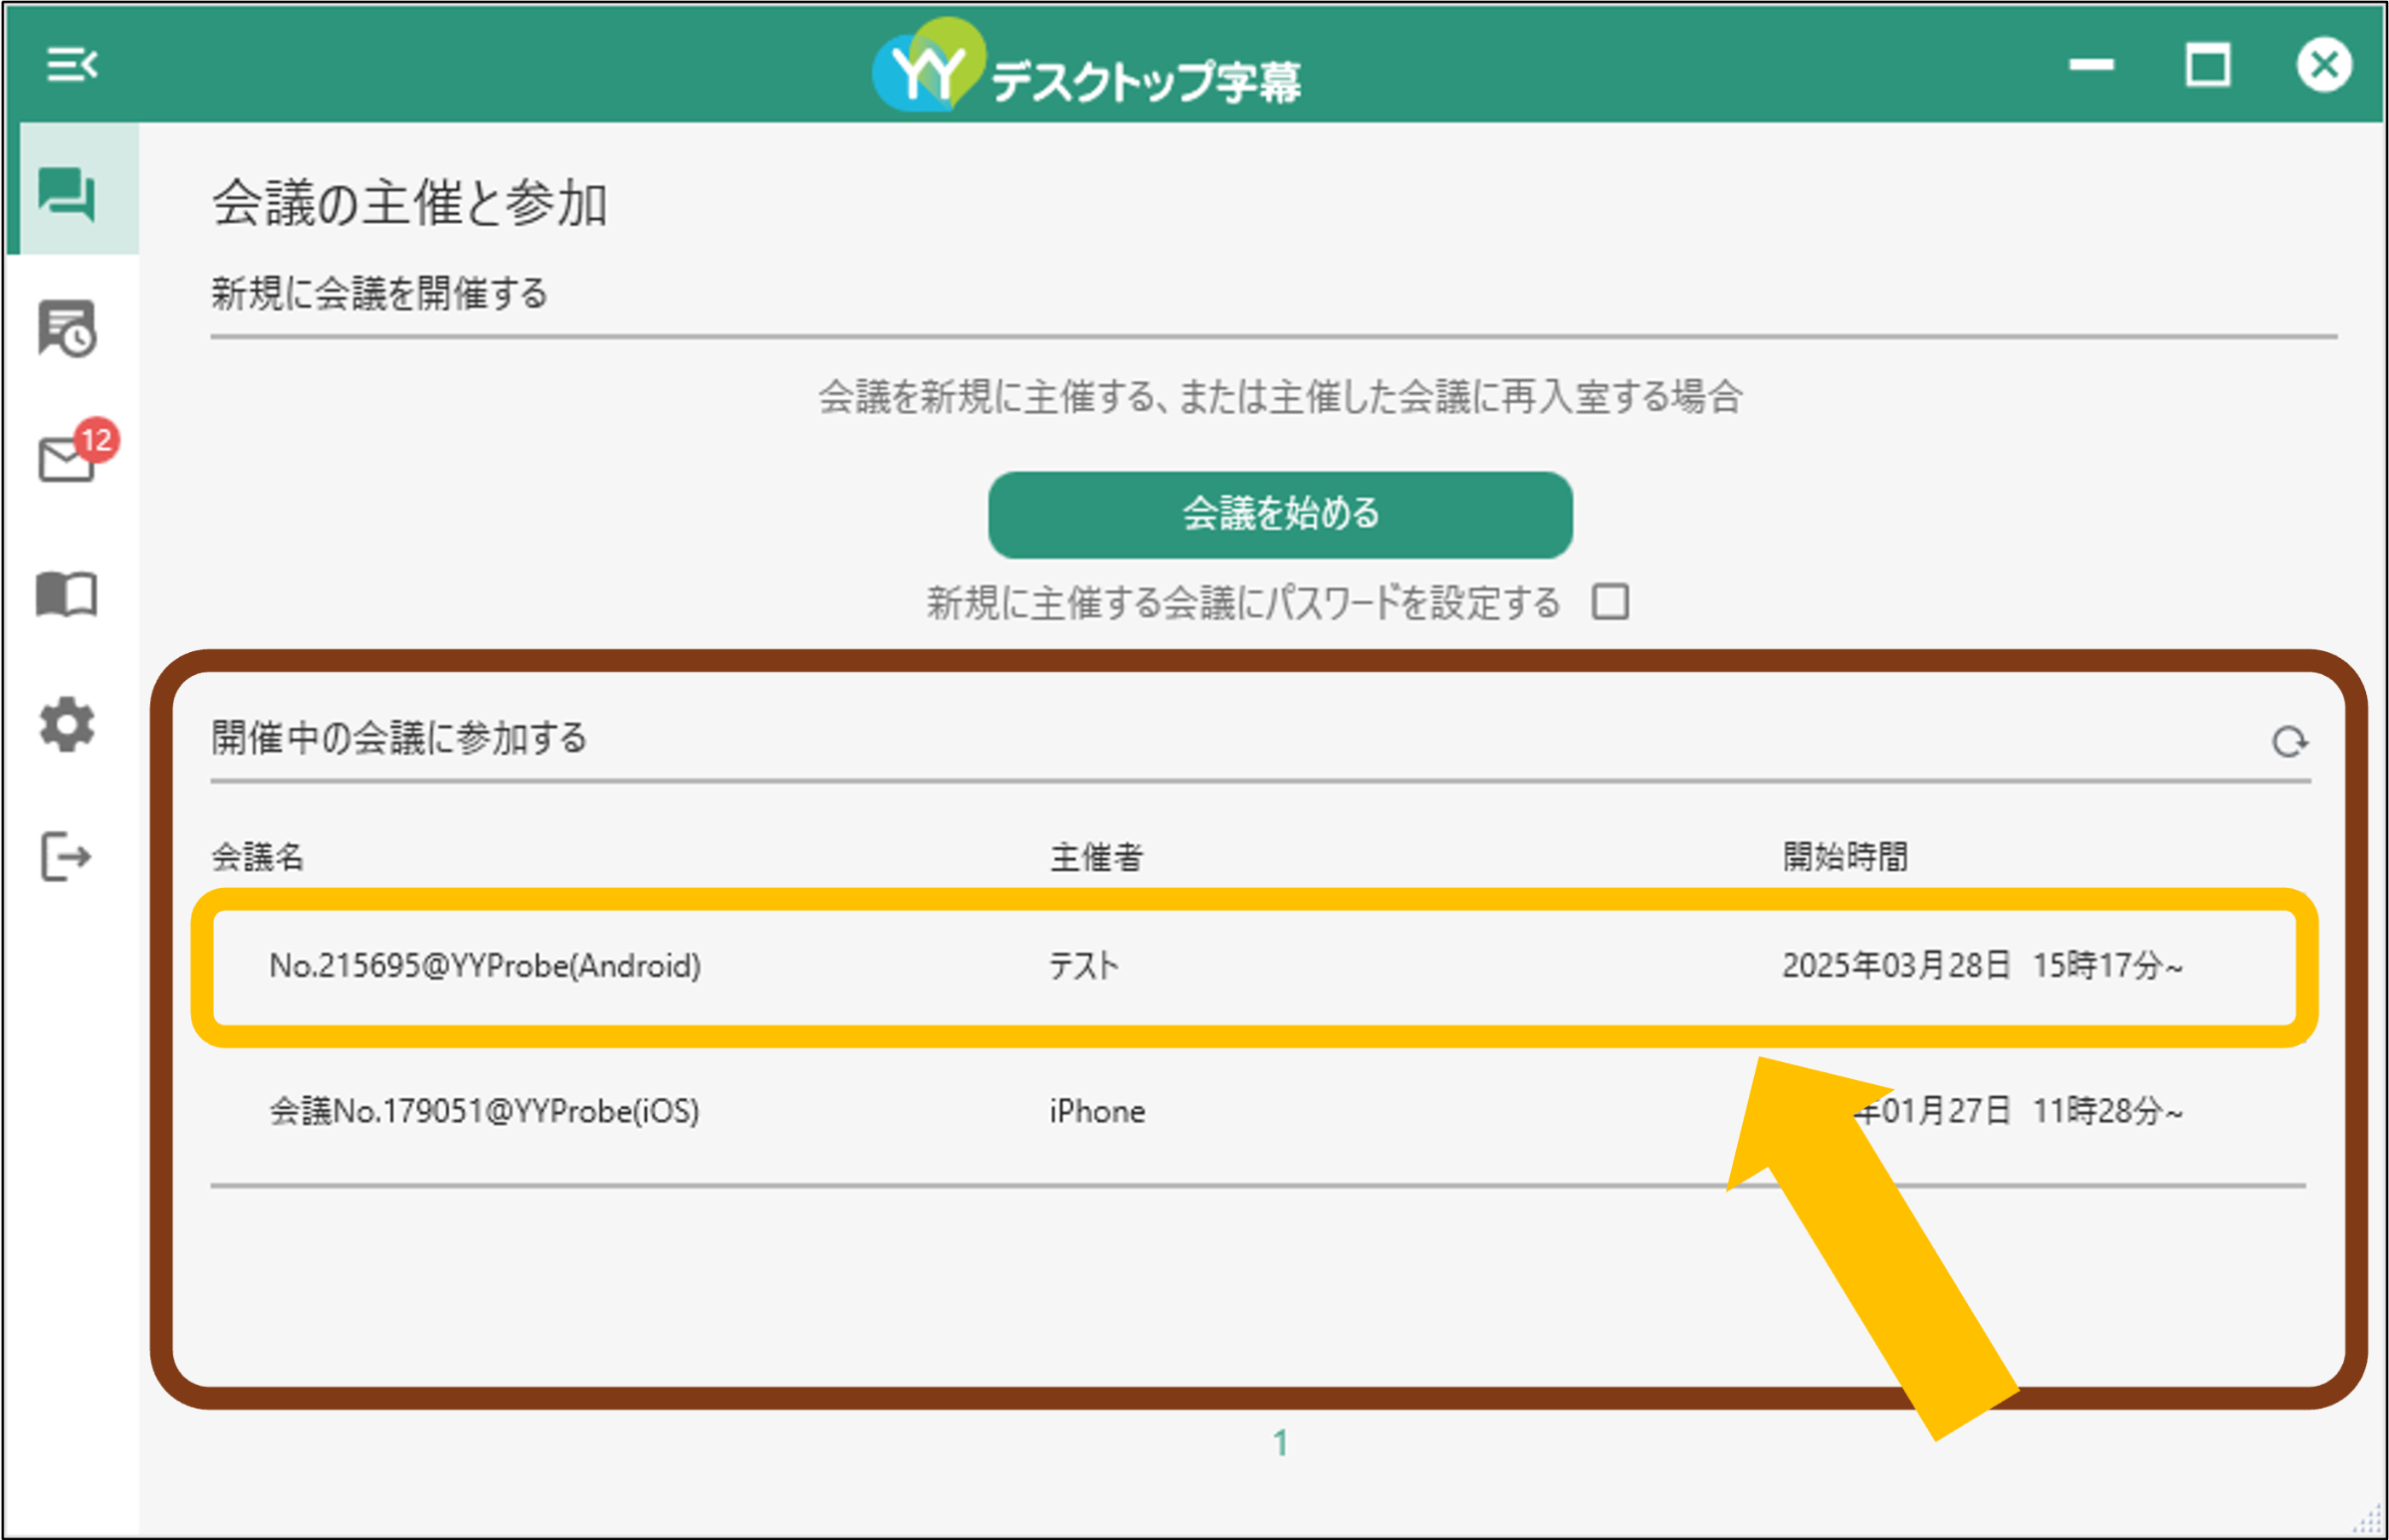Image resolution: width=2389 pixels, height=1540 pixels.
Task: Minimize the YY desktop subtitle window
Action: (x=2091, y=65)
